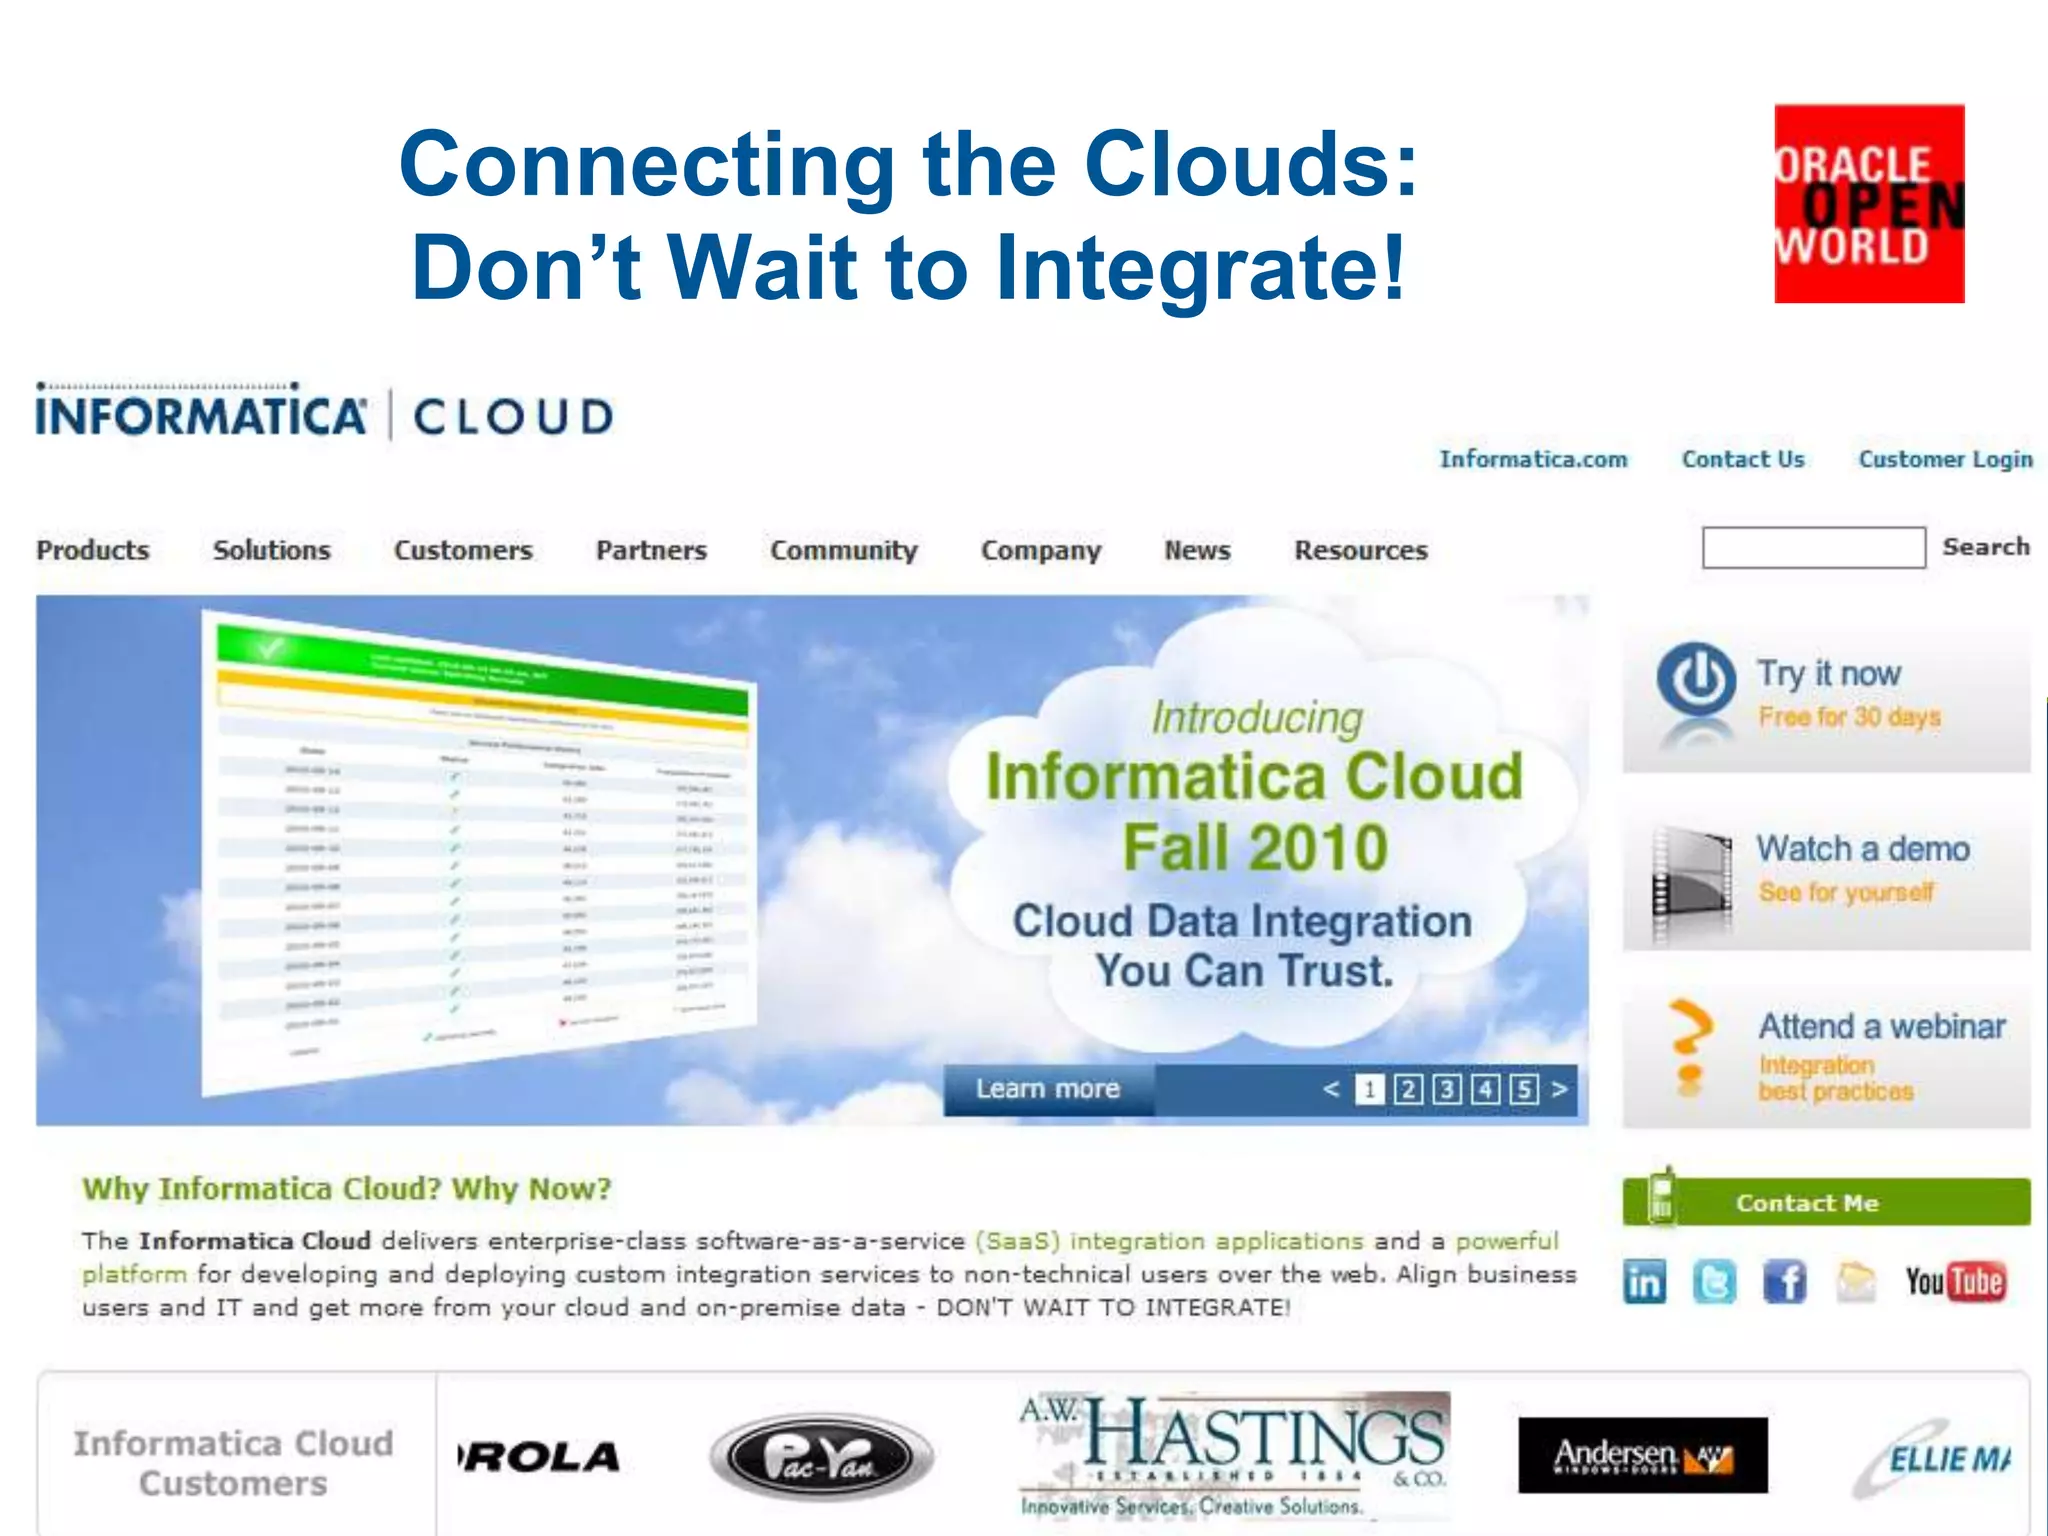Open the Resources menu
2048x1536 pixels.
[x=1361, y=550]
